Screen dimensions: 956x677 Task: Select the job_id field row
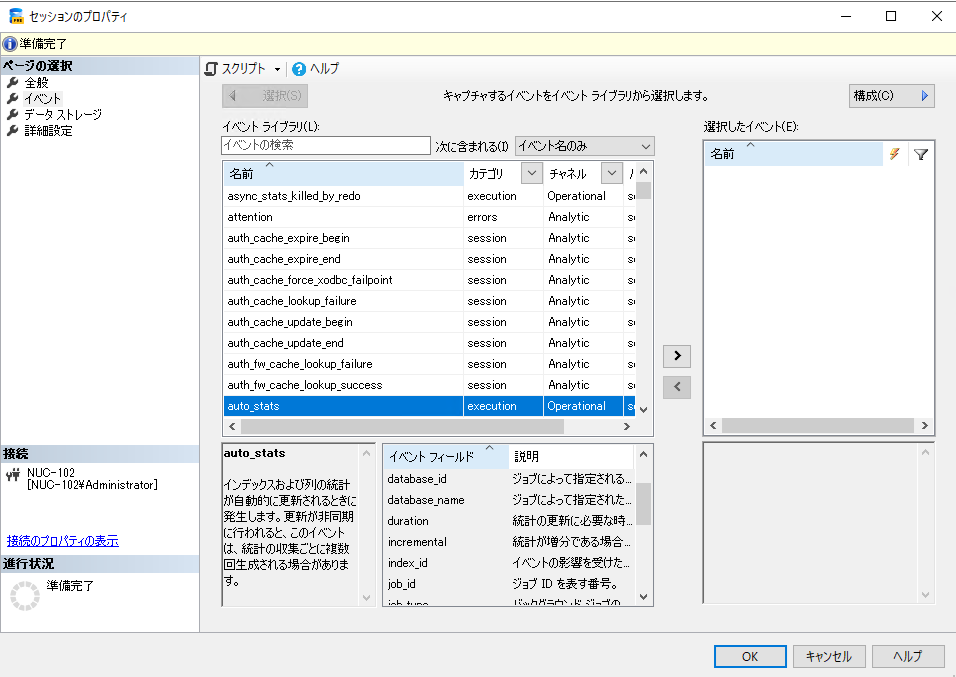coord(509,584)
